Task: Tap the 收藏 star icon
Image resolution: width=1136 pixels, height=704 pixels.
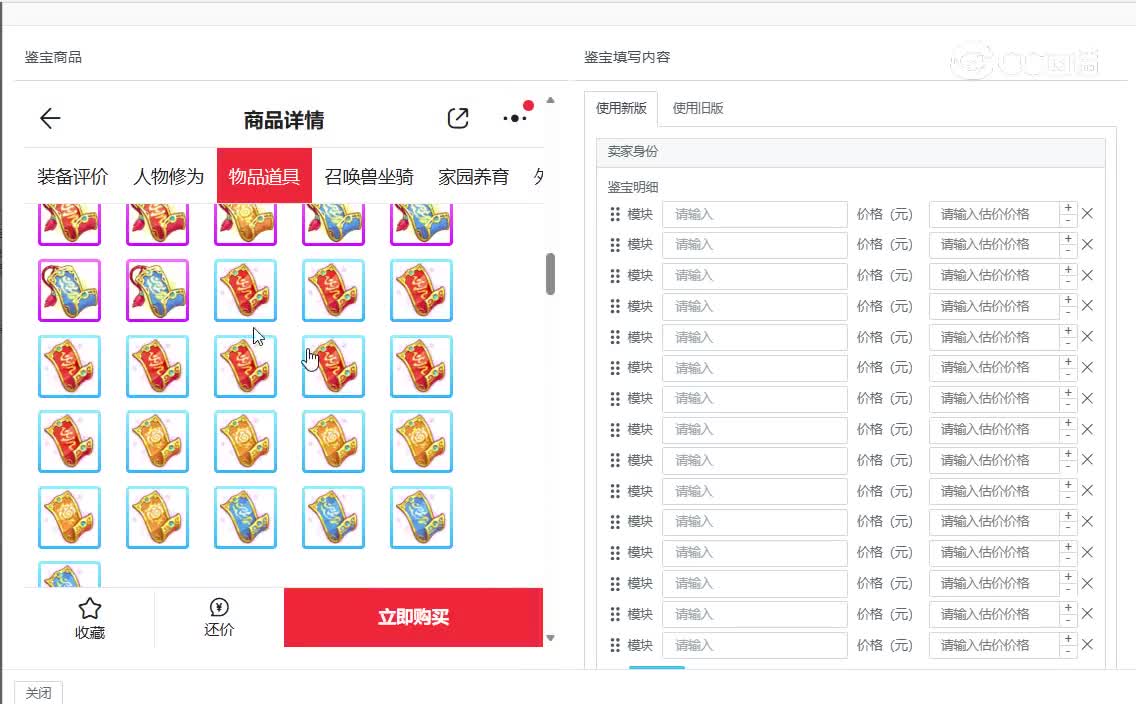Action: coord(90,608)
